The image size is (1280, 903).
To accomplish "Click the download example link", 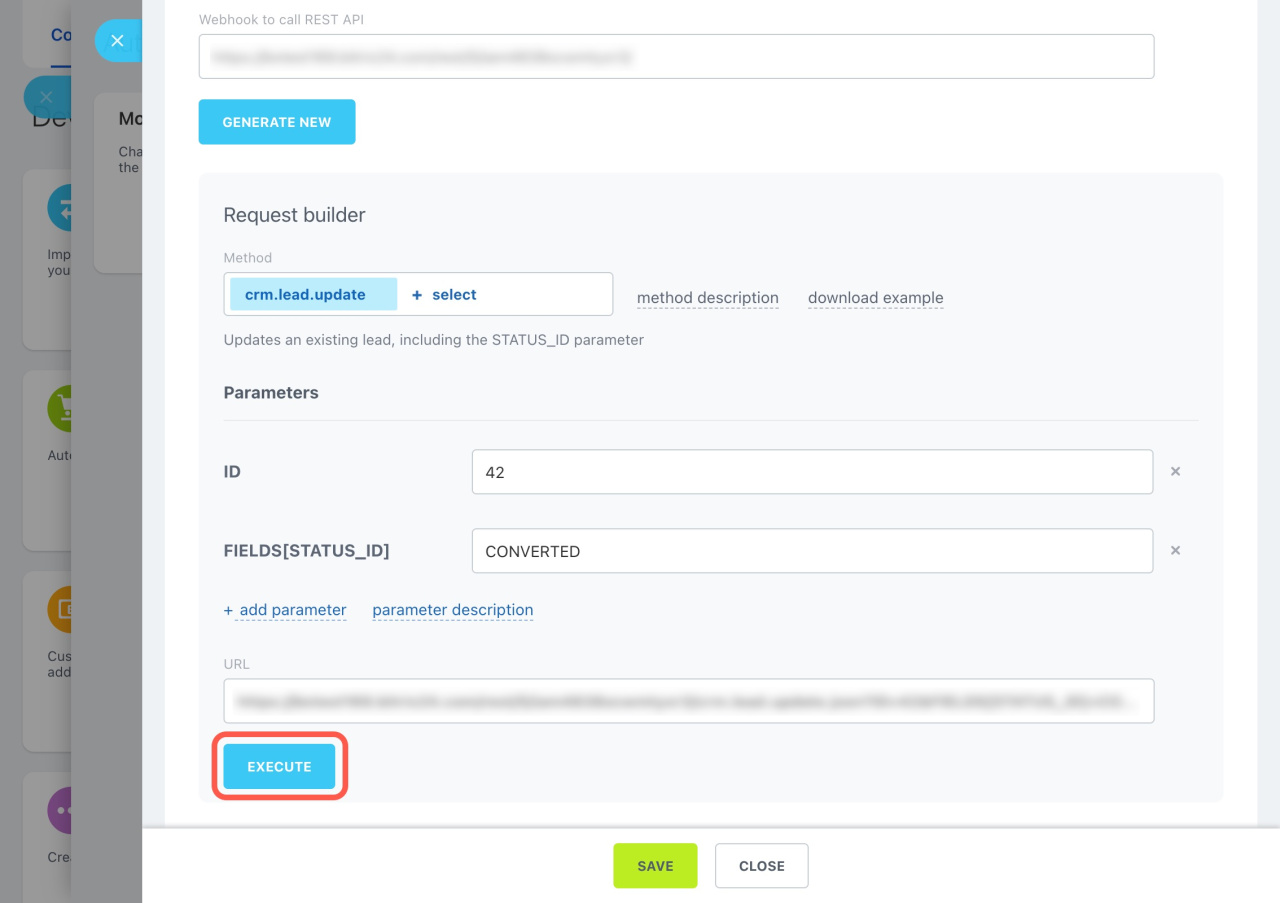I will [x=875, y=298].
